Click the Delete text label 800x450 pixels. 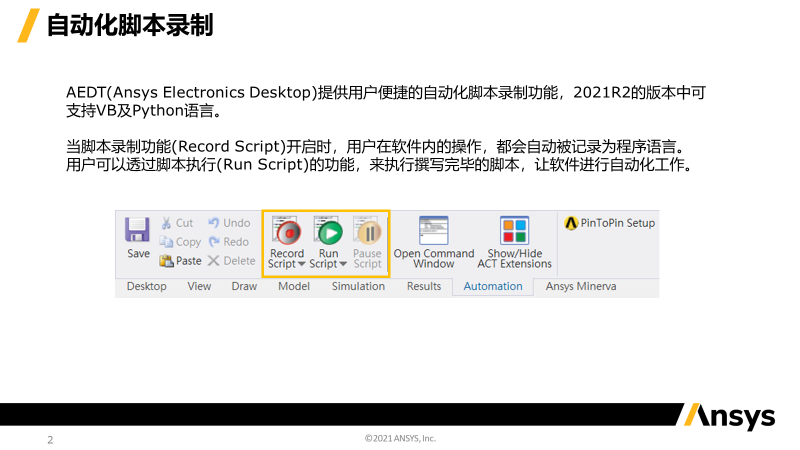239,261
